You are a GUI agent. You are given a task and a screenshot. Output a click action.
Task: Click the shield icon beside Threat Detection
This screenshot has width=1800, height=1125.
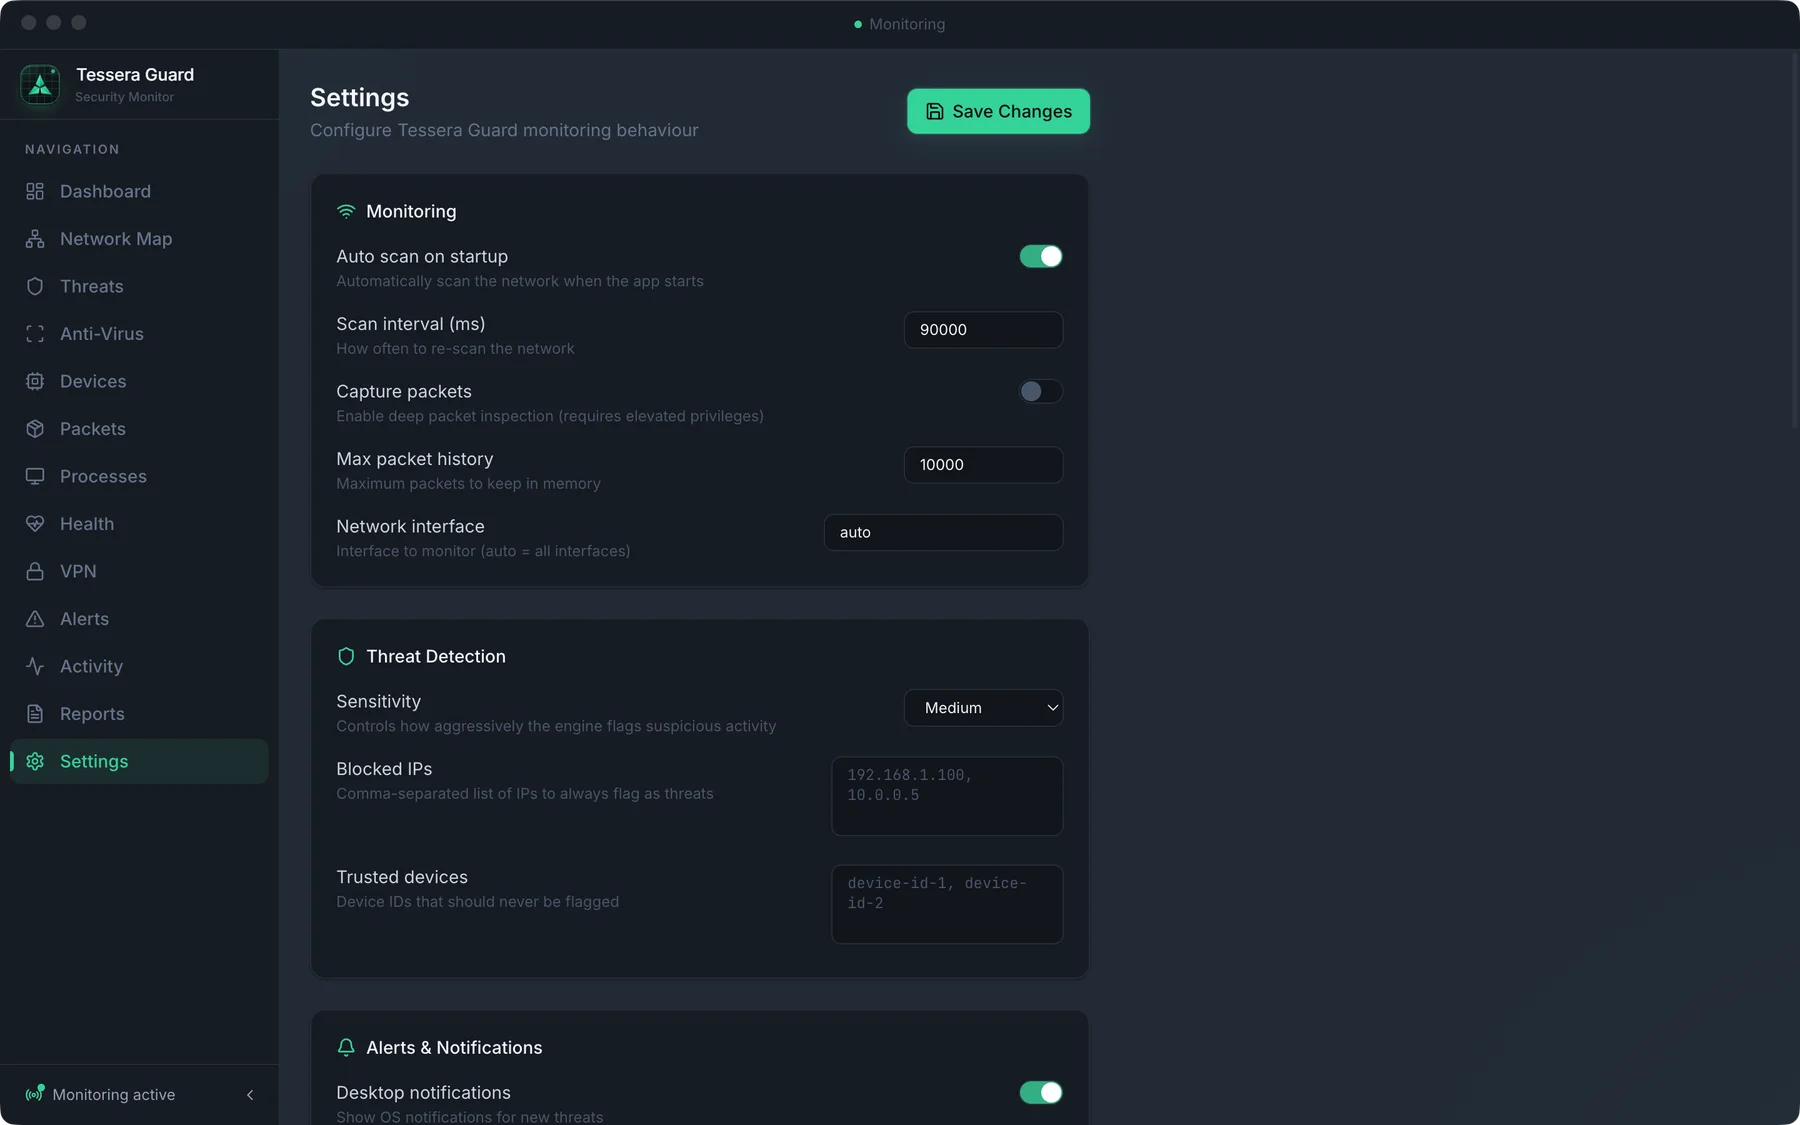pos(346,656)
